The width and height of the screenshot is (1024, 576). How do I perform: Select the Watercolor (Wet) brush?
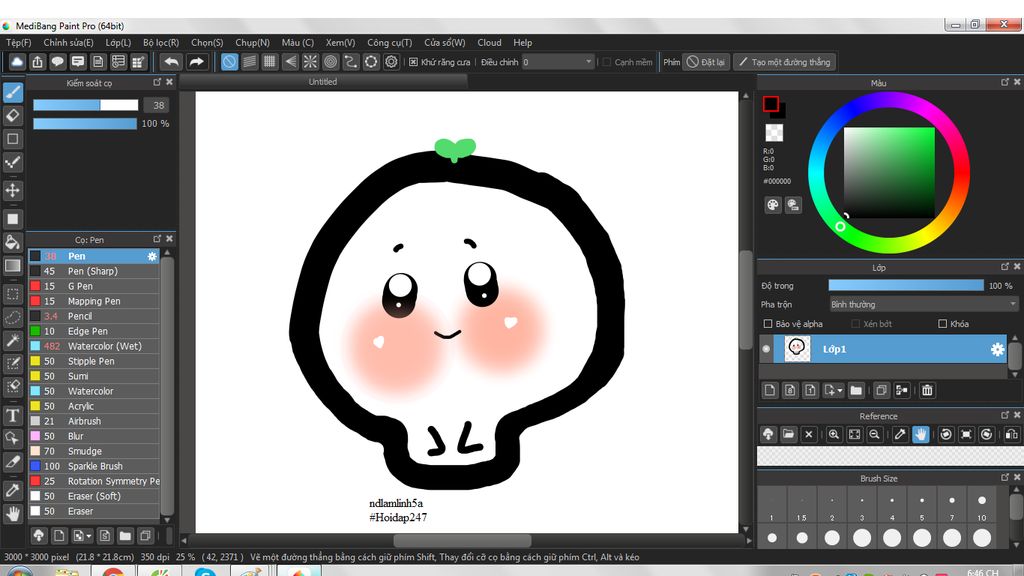pos(94,346)
